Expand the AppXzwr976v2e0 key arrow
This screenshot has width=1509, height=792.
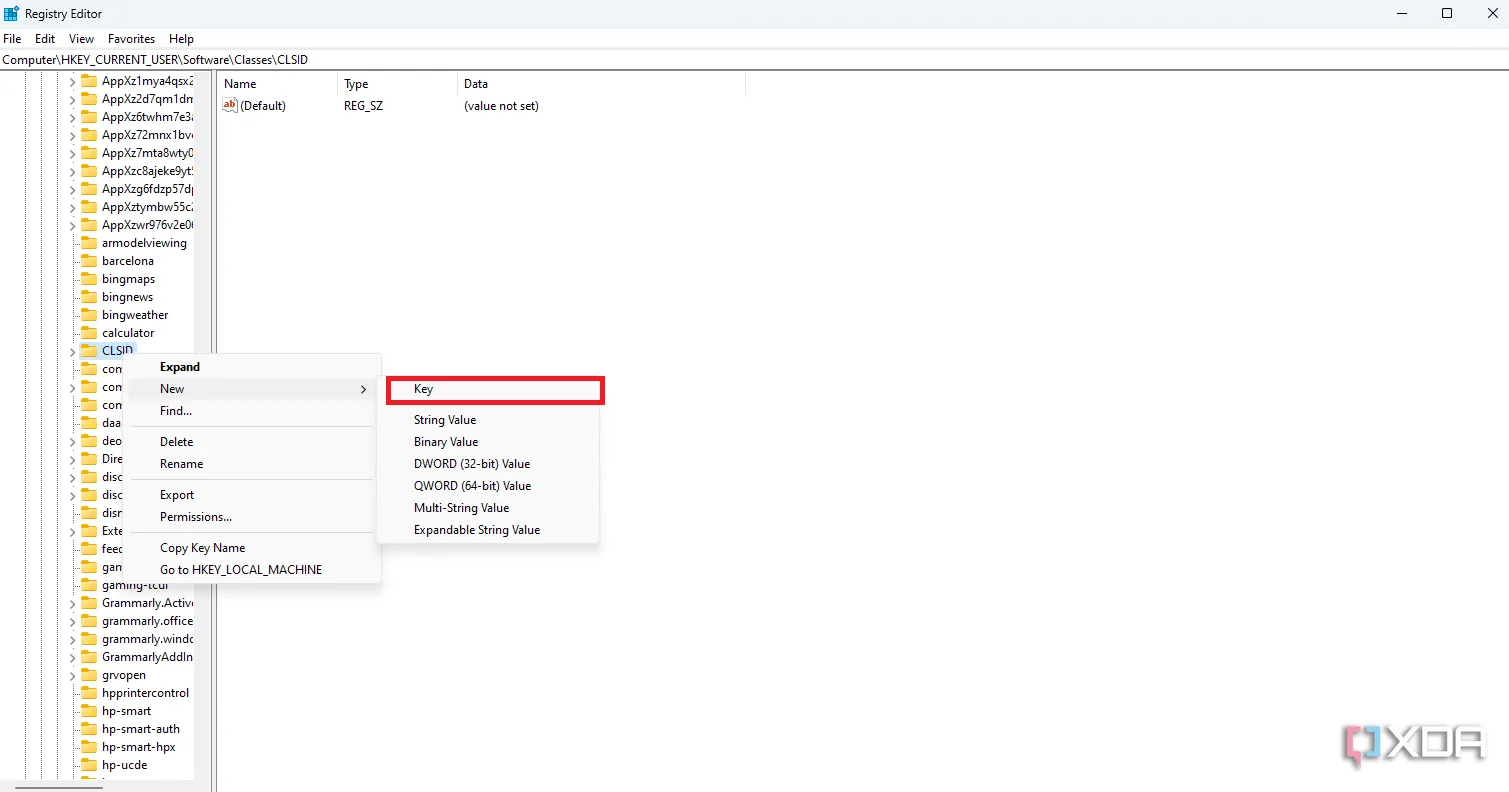point(72,226)
